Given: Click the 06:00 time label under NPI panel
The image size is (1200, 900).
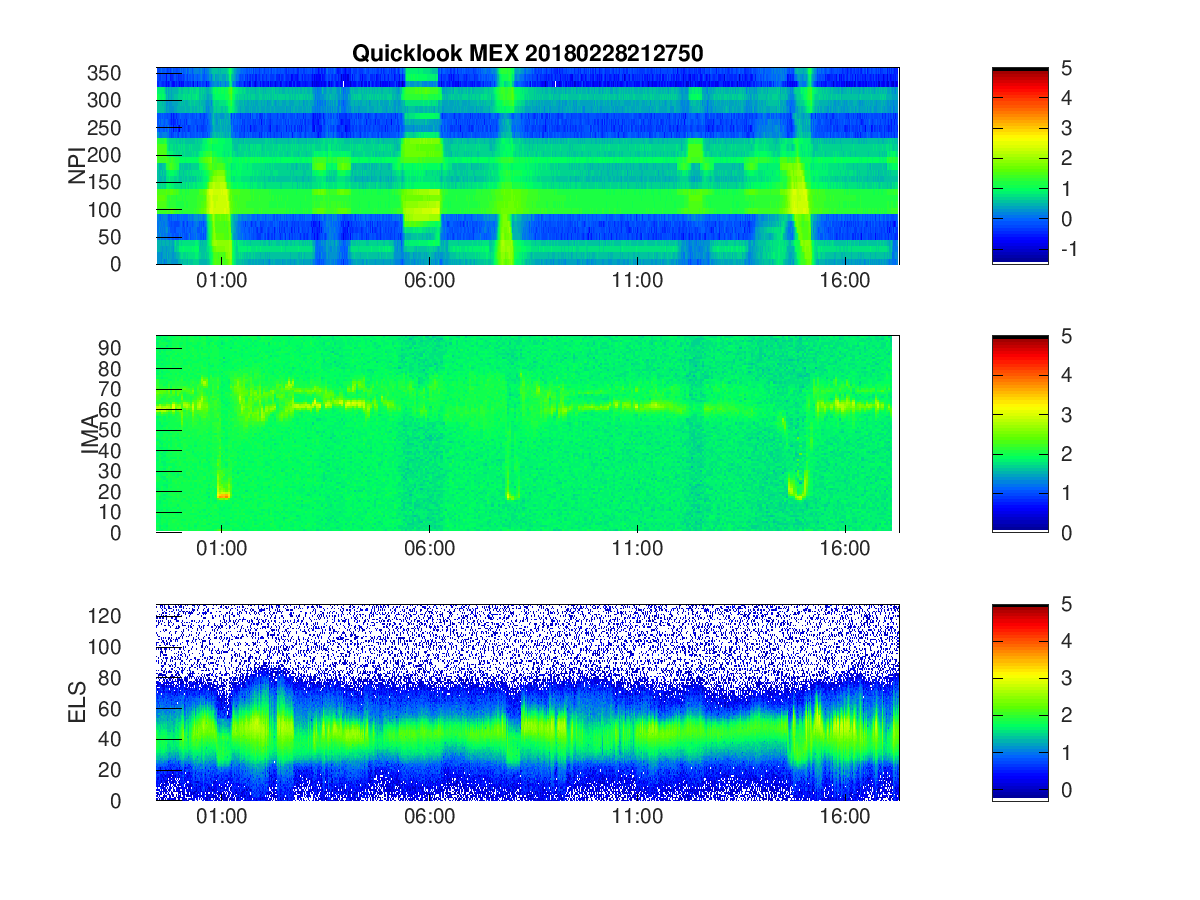Looking at the screenshot, I should 430,281.
